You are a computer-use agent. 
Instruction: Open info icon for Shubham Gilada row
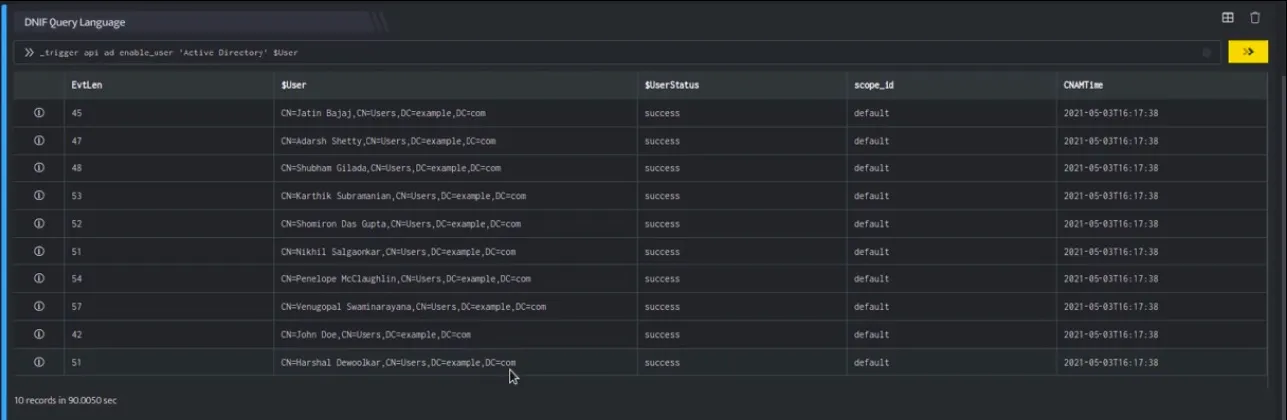coord(39,168)
